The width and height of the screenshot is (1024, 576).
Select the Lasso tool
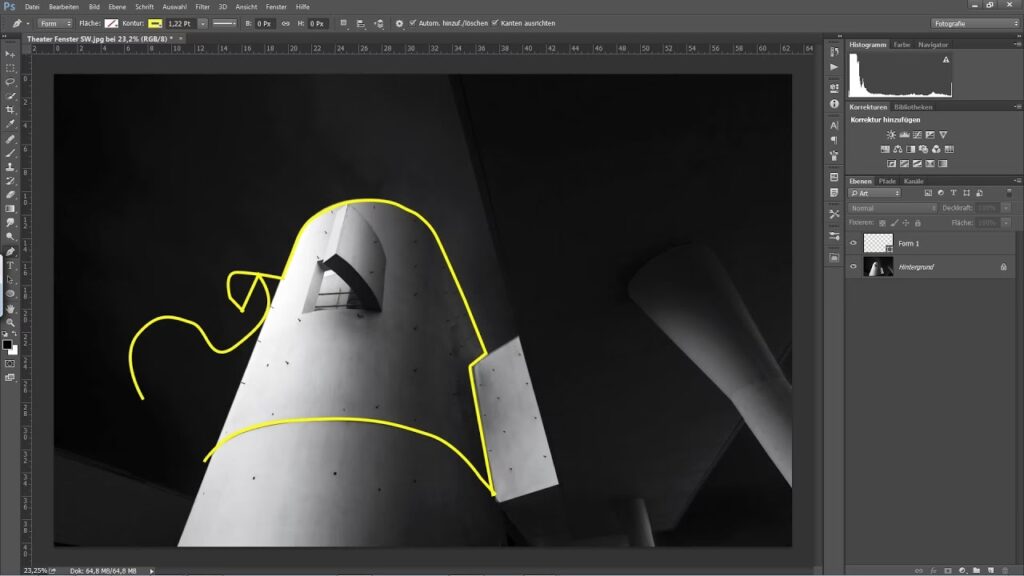(x=10, y=82)
